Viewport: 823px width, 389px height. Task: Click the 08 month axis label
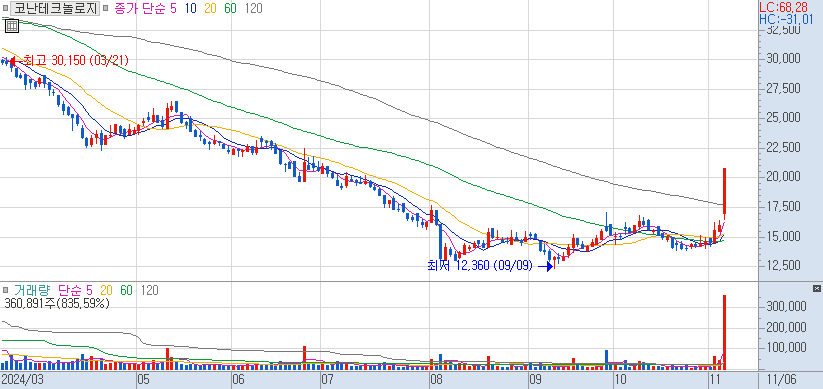[436, 379]
